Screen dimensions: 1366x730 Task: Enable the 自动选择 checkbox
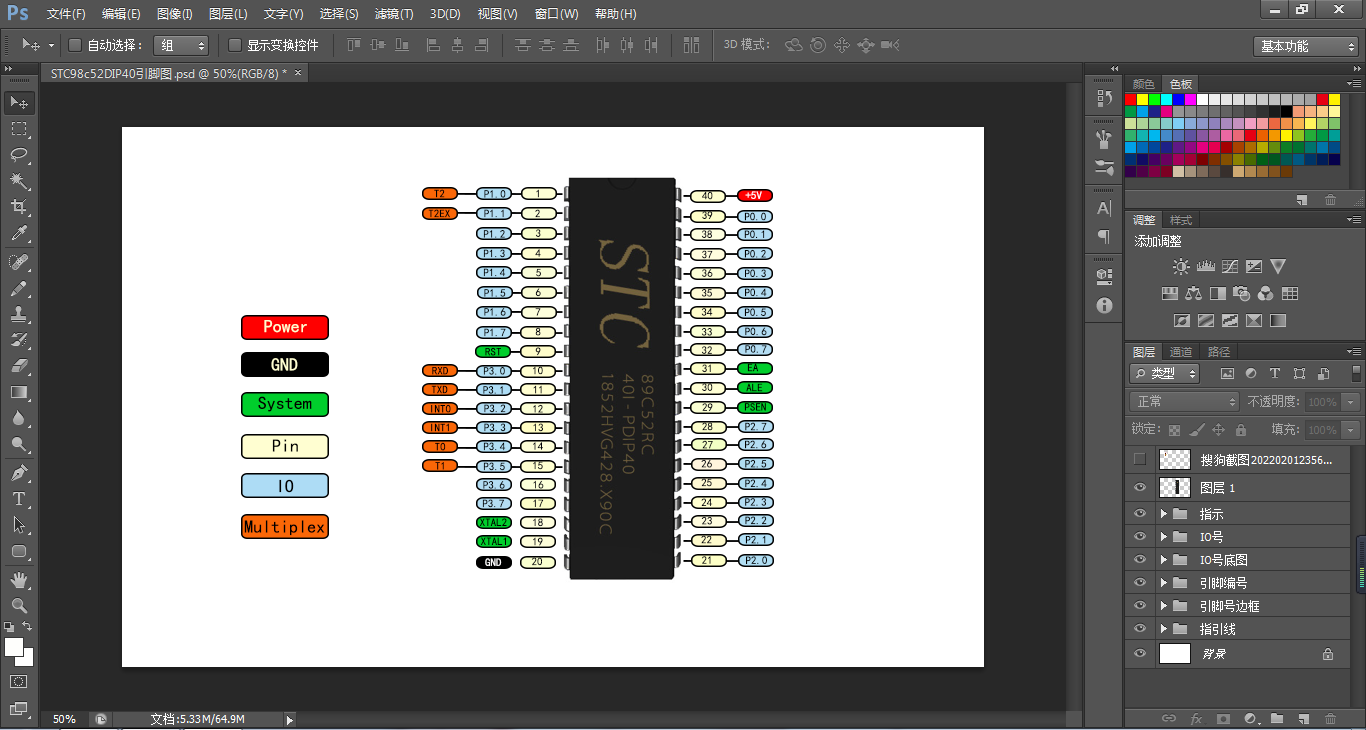pyautogui.click(x=74, y=45)
